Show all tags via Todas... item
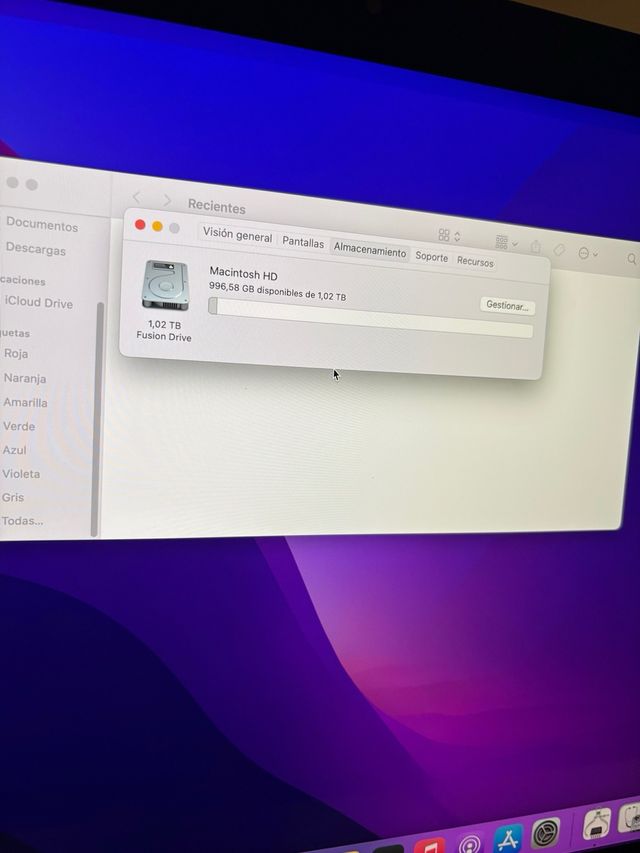 (x=22, y=521)
